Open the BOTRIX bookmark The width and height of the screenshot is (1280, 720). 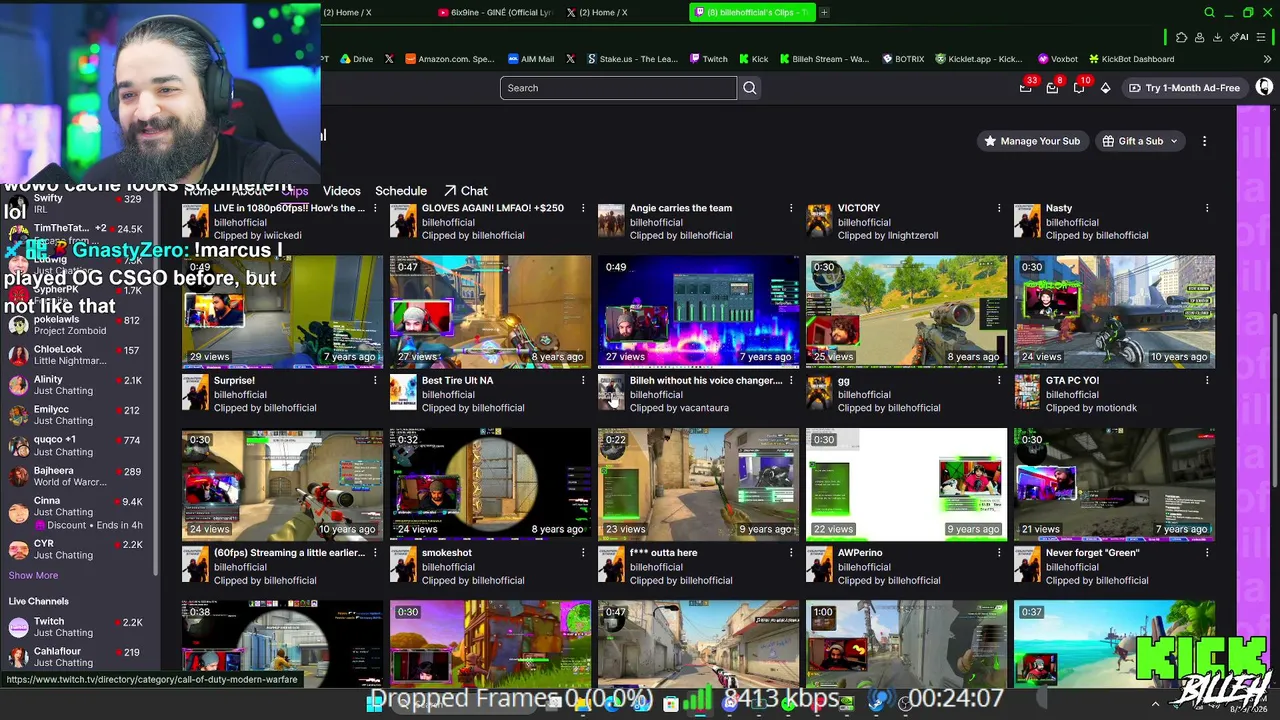tap(902, 59)
